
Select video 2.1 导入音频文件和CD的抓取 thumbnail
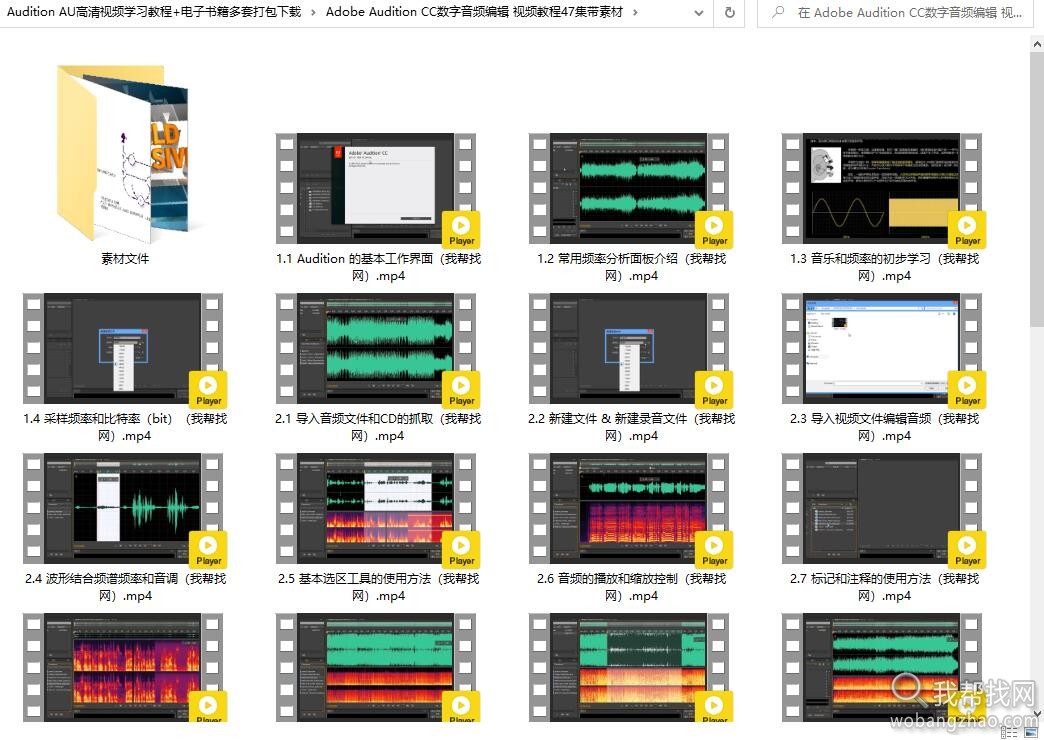pyautogui.click(x=376, y=348)
